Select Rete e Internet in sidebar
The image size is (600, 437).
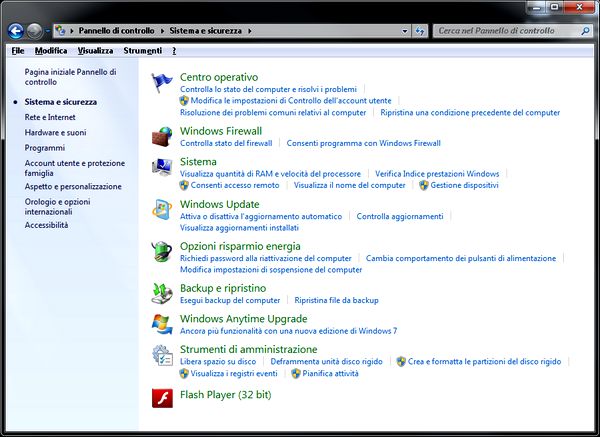pos(50,117)
